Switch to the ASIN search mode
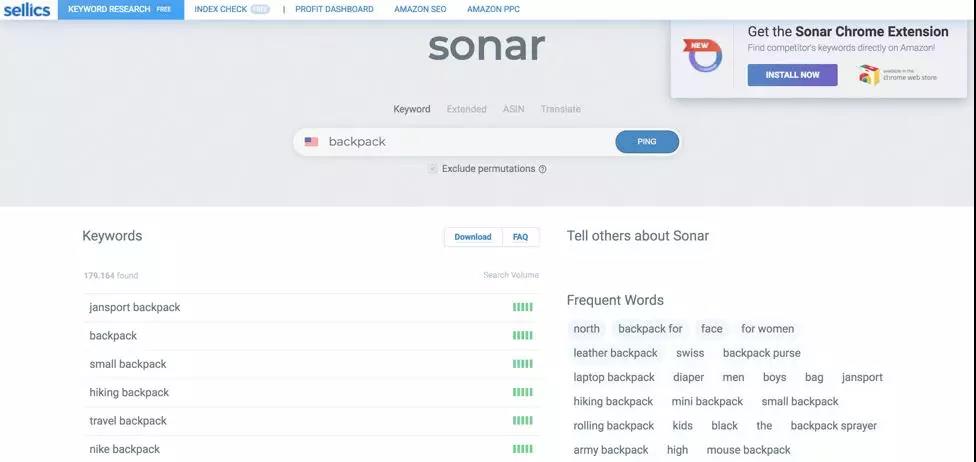This screenshot has width=976, height=462. point(514,109)
